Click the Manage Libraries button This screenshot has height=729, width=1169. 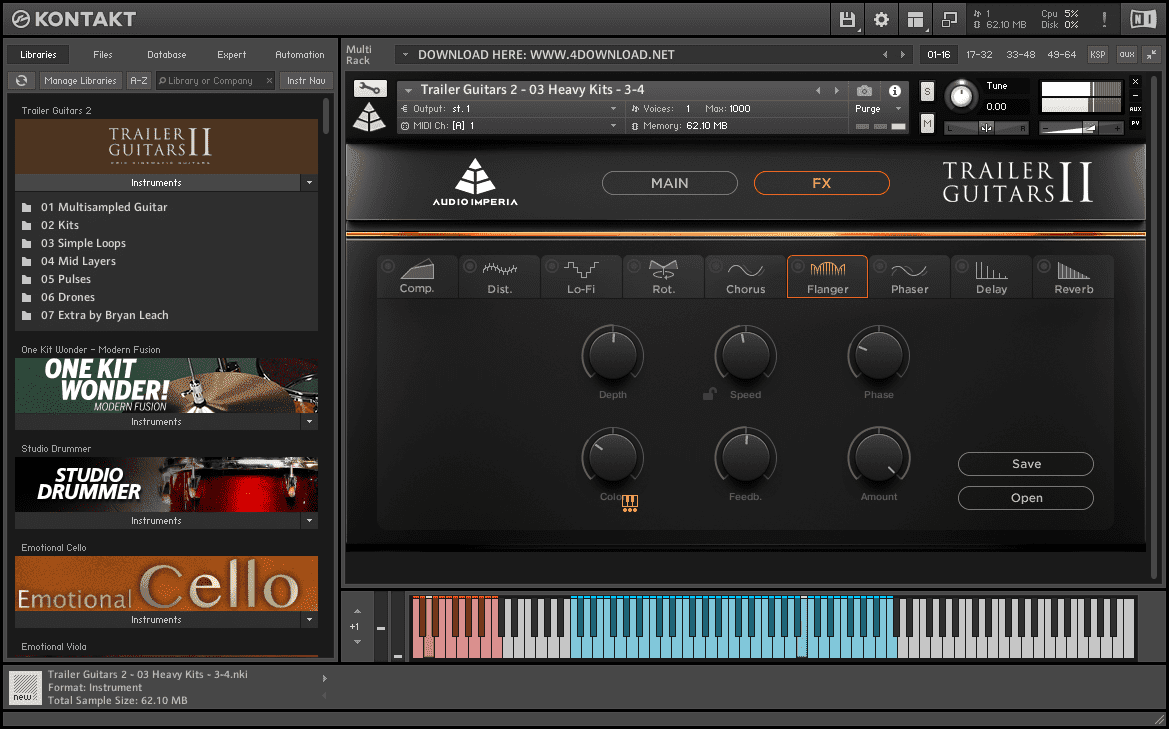(x=80, y=80)
